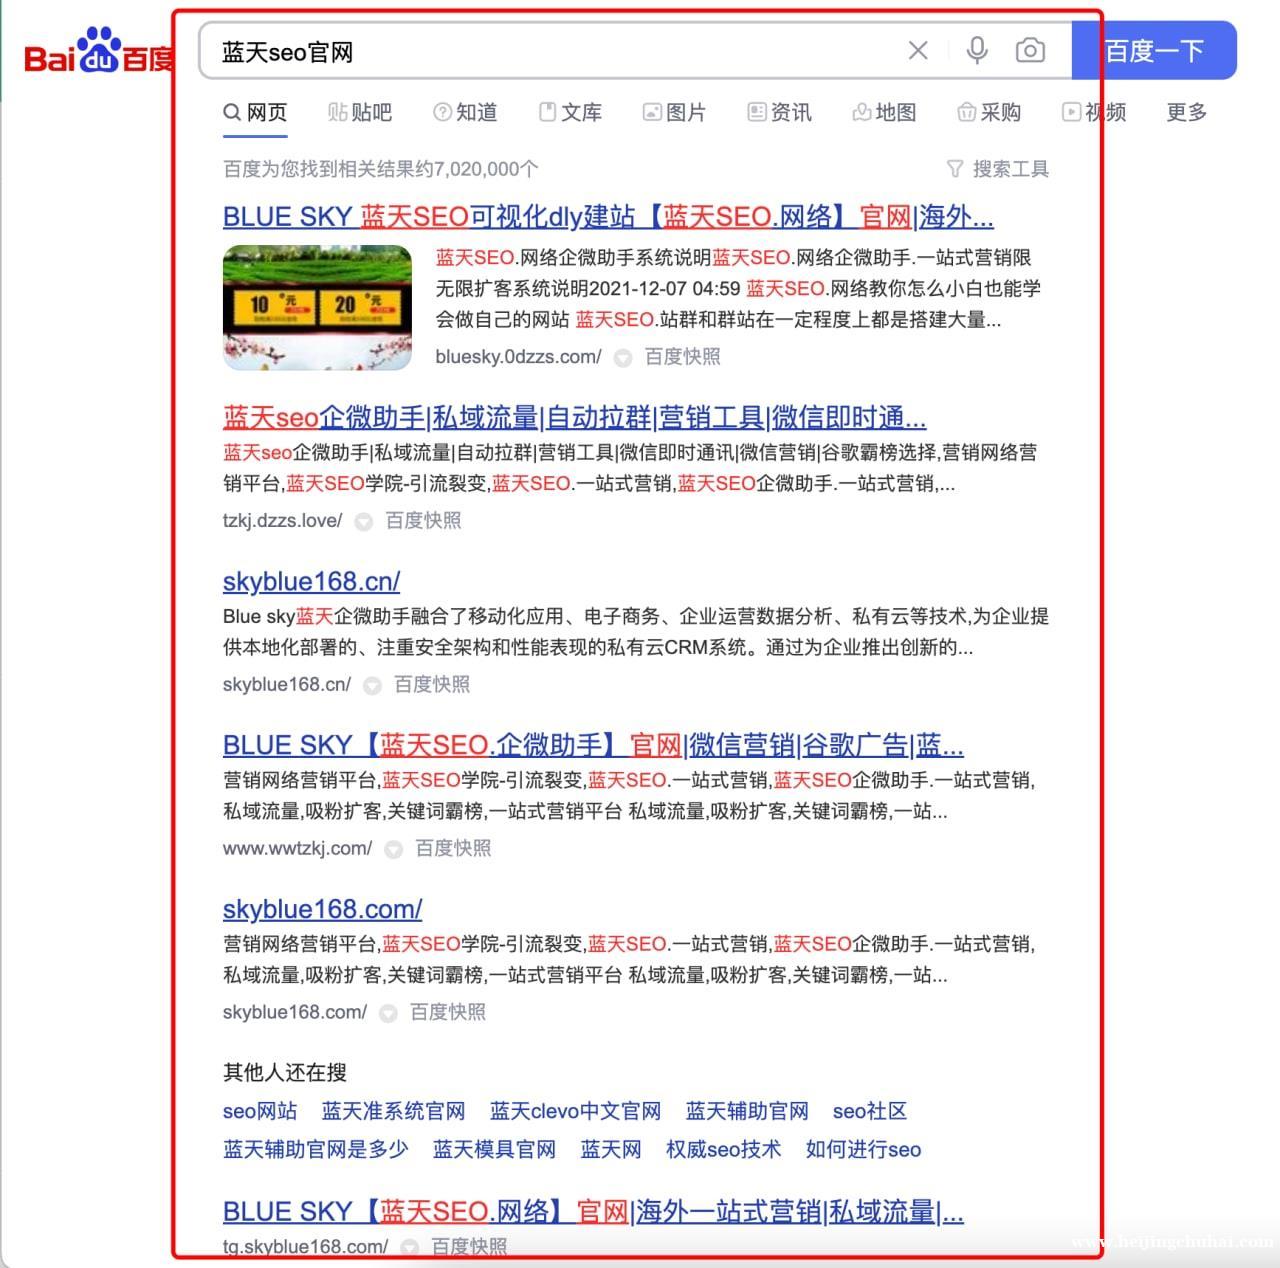Open 百度快照 for bluesky.0dzzs.com result

point(682,356)
